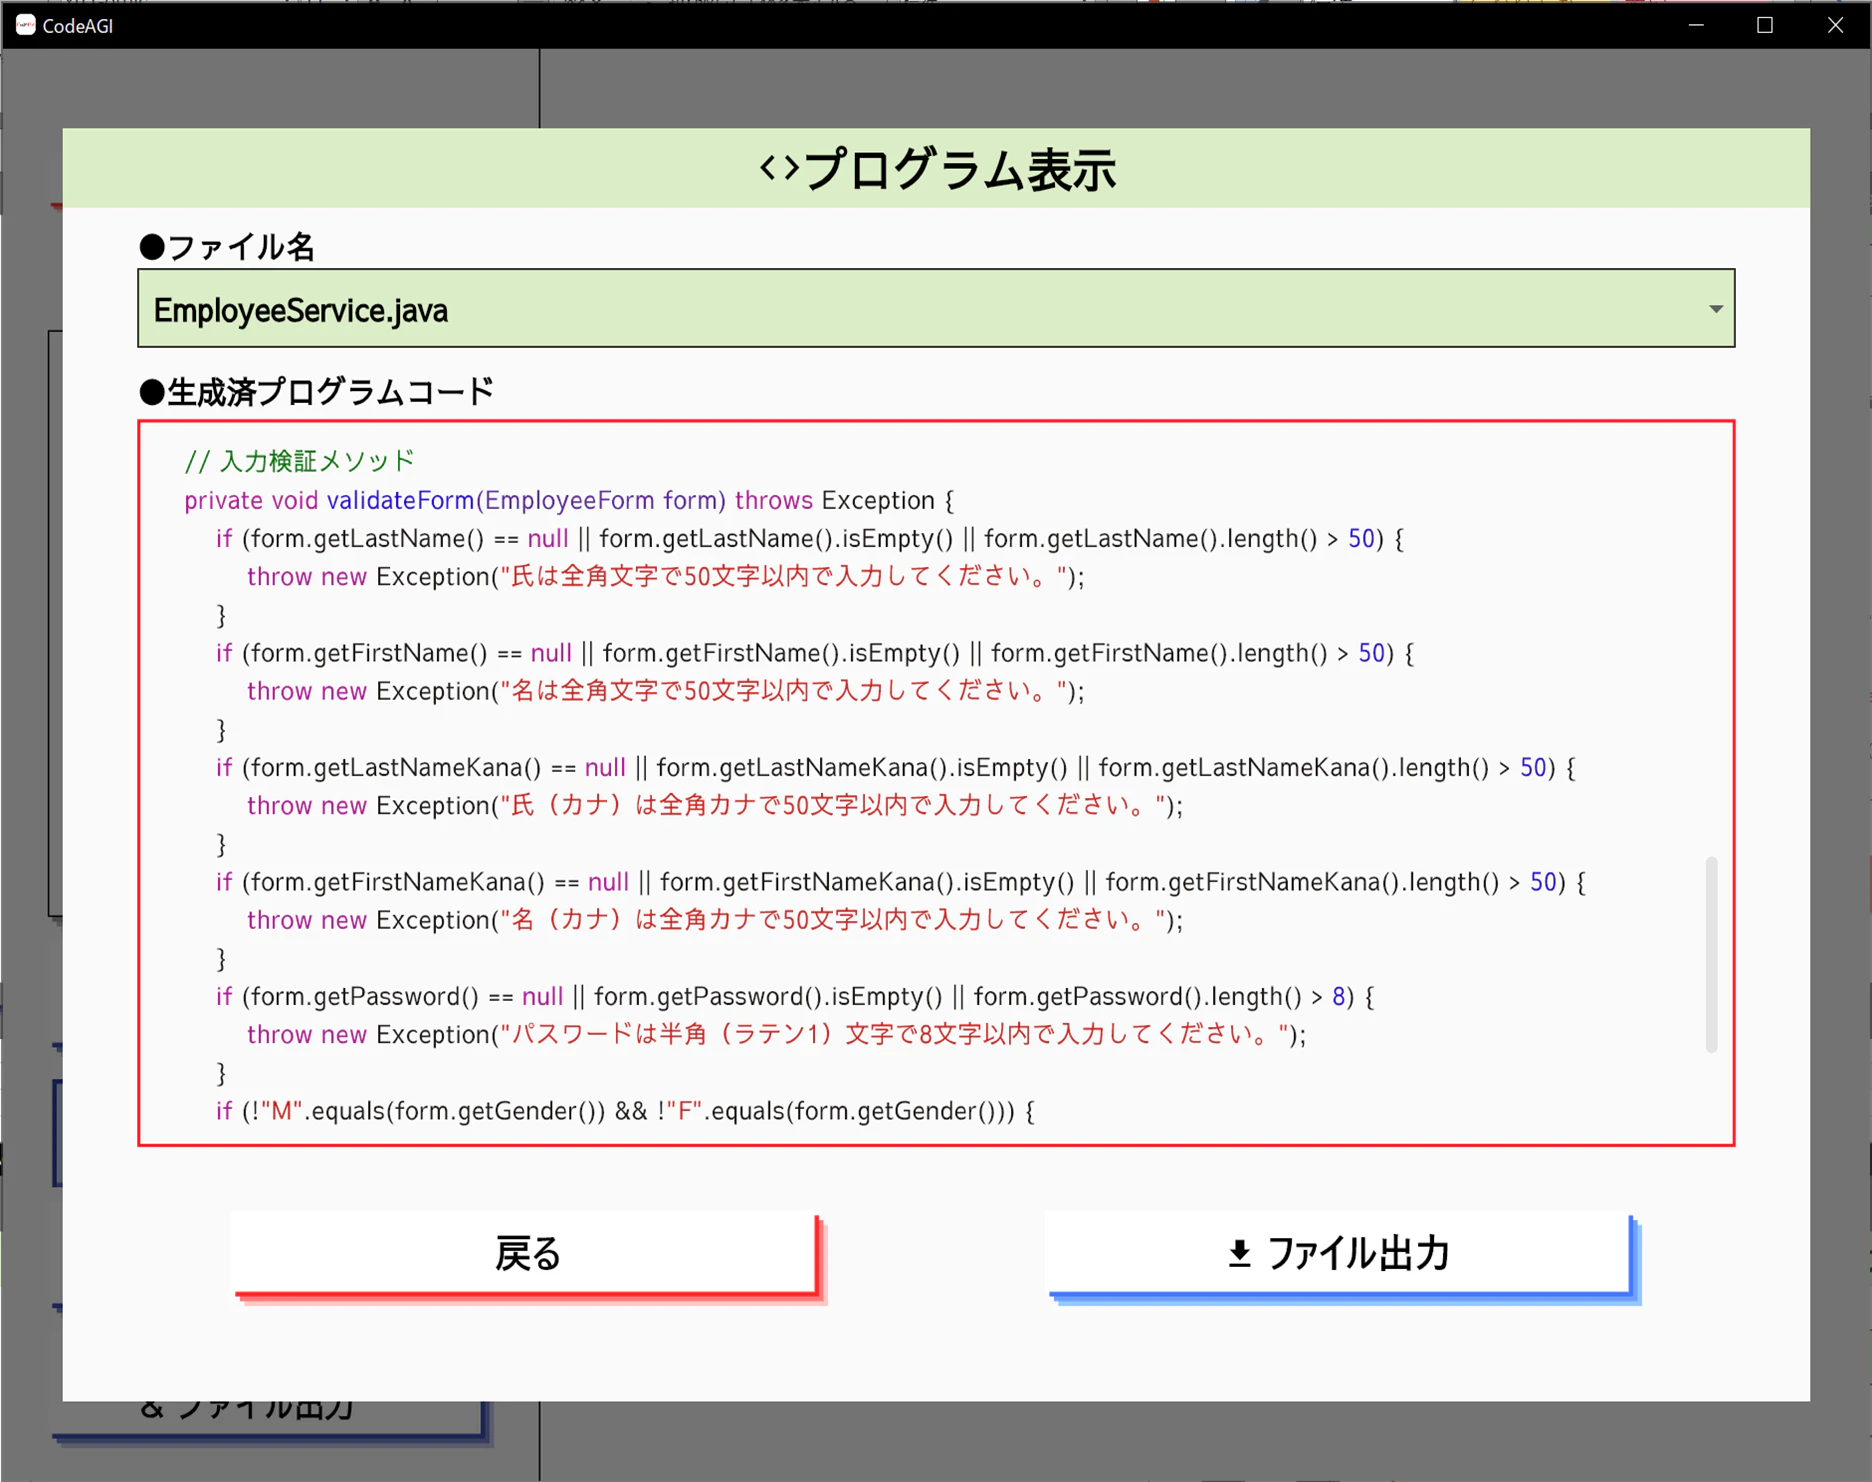Click the '氏は全角文字で50文字以内' exception line
1872x1482 pixels.
pyautogui.click(x=666, y=577)
